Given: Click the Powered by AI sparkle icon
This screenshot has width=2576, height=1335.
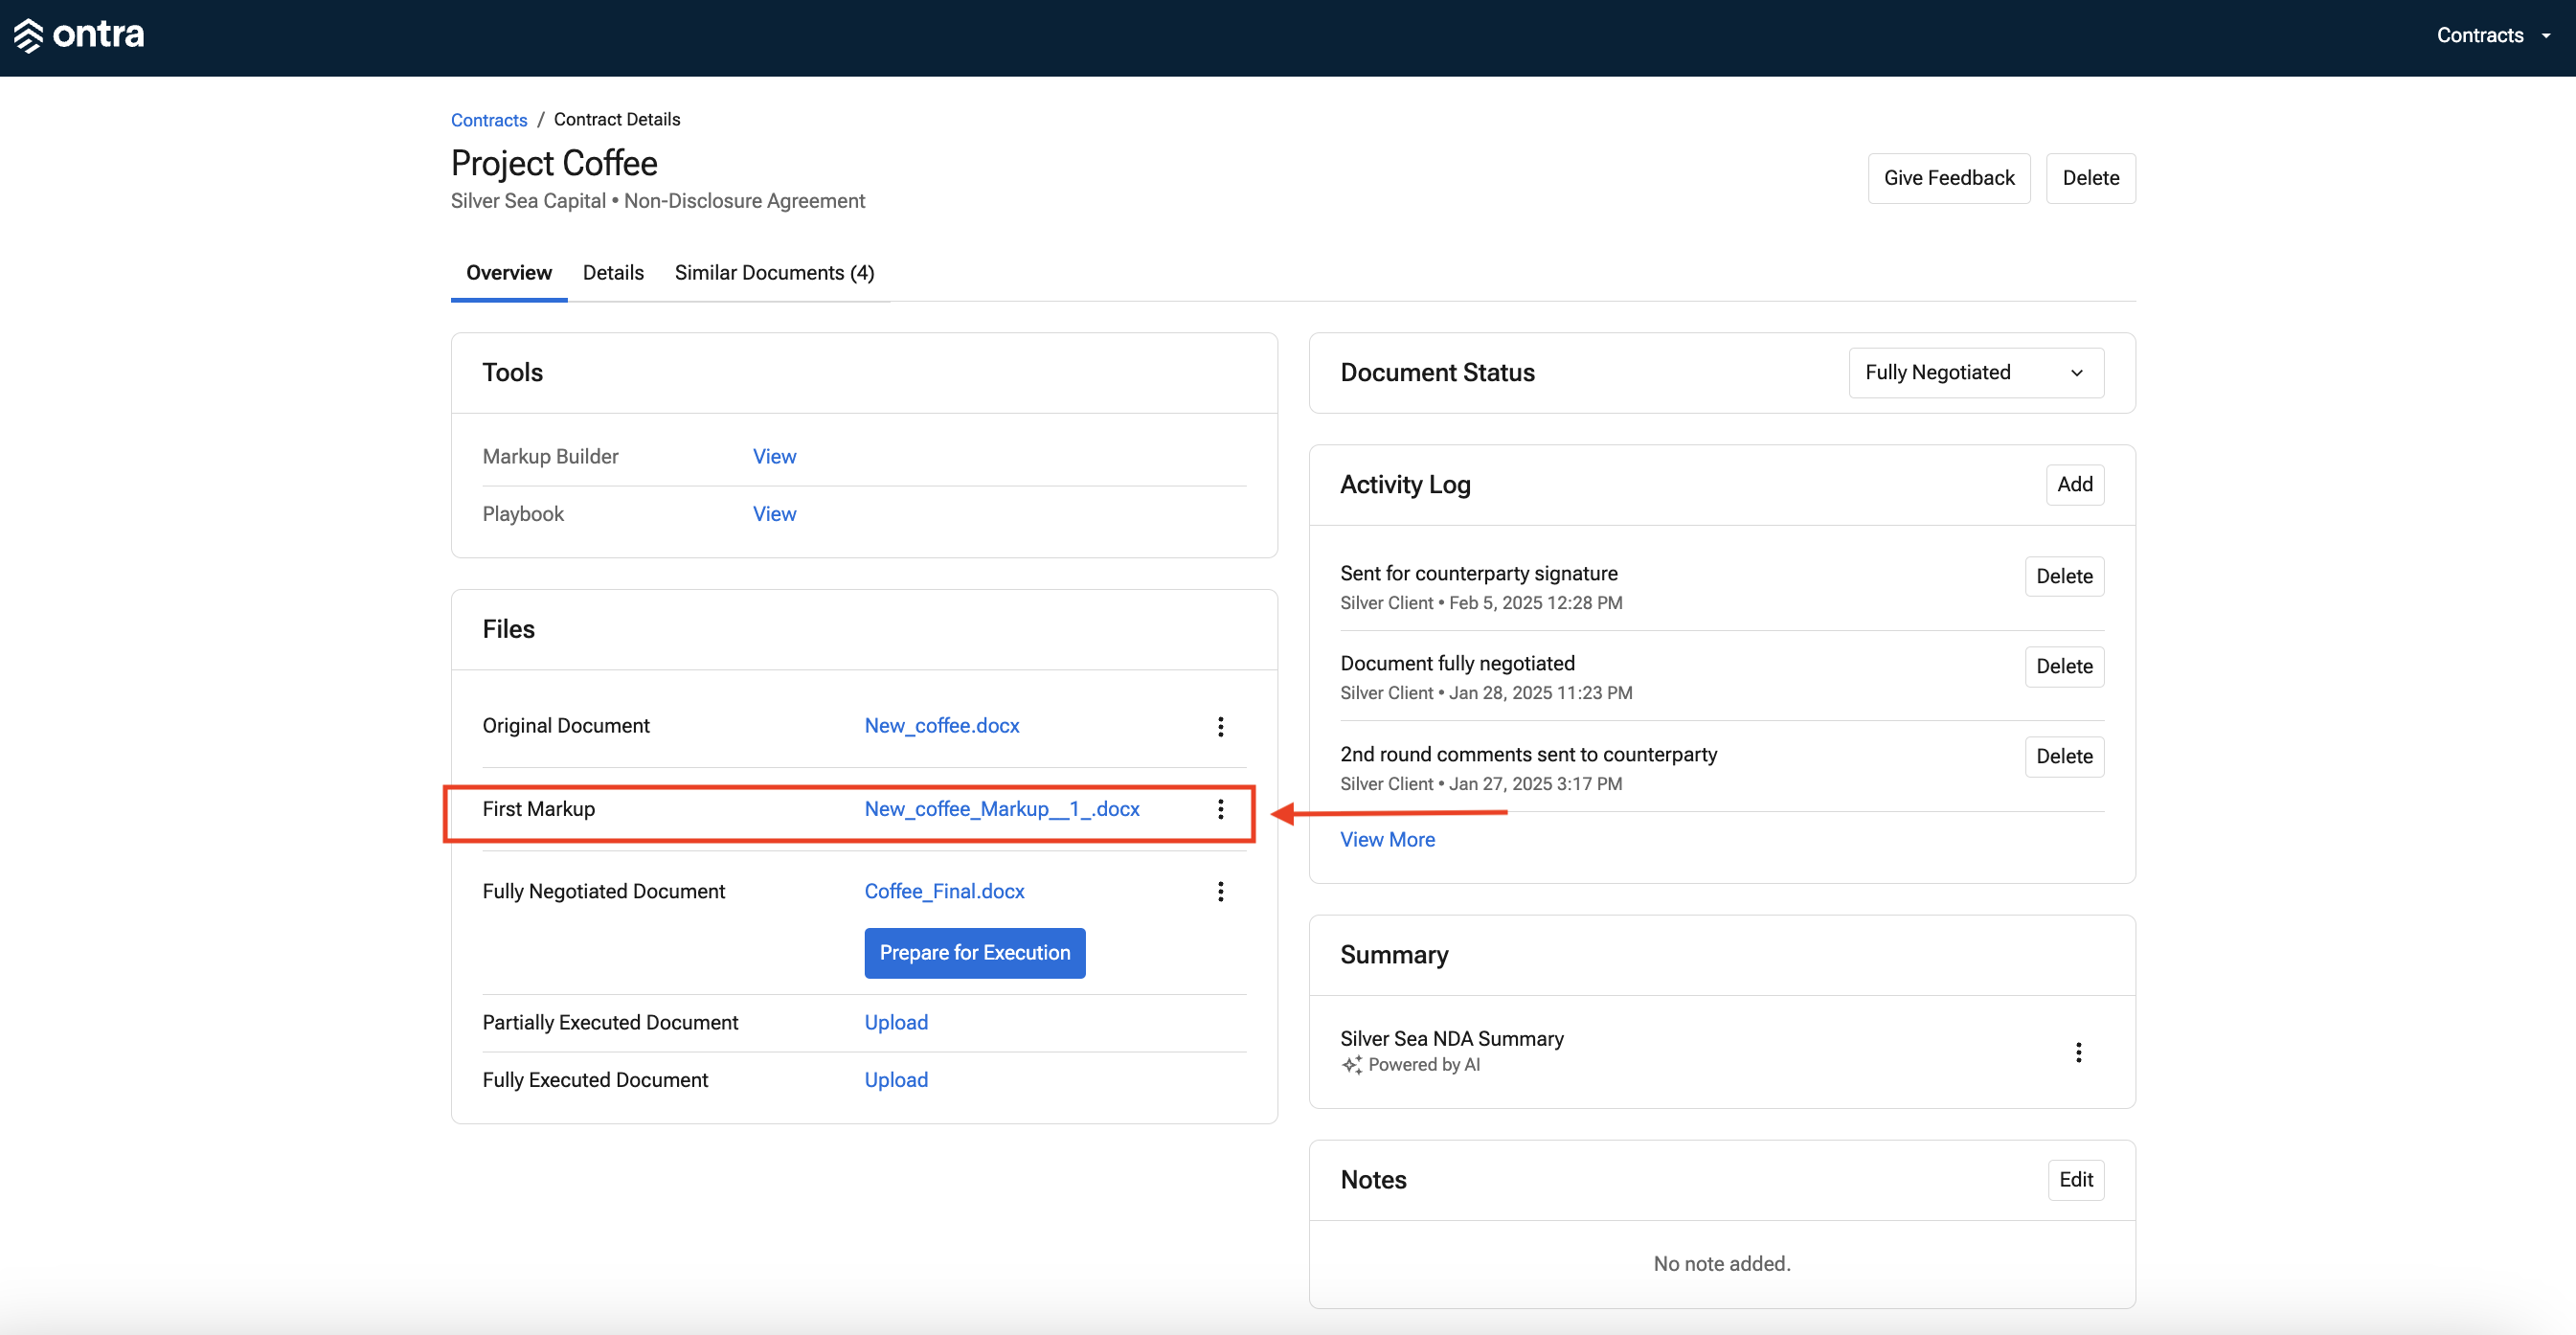Looking at the screenshot, I should [1352, 1065].
